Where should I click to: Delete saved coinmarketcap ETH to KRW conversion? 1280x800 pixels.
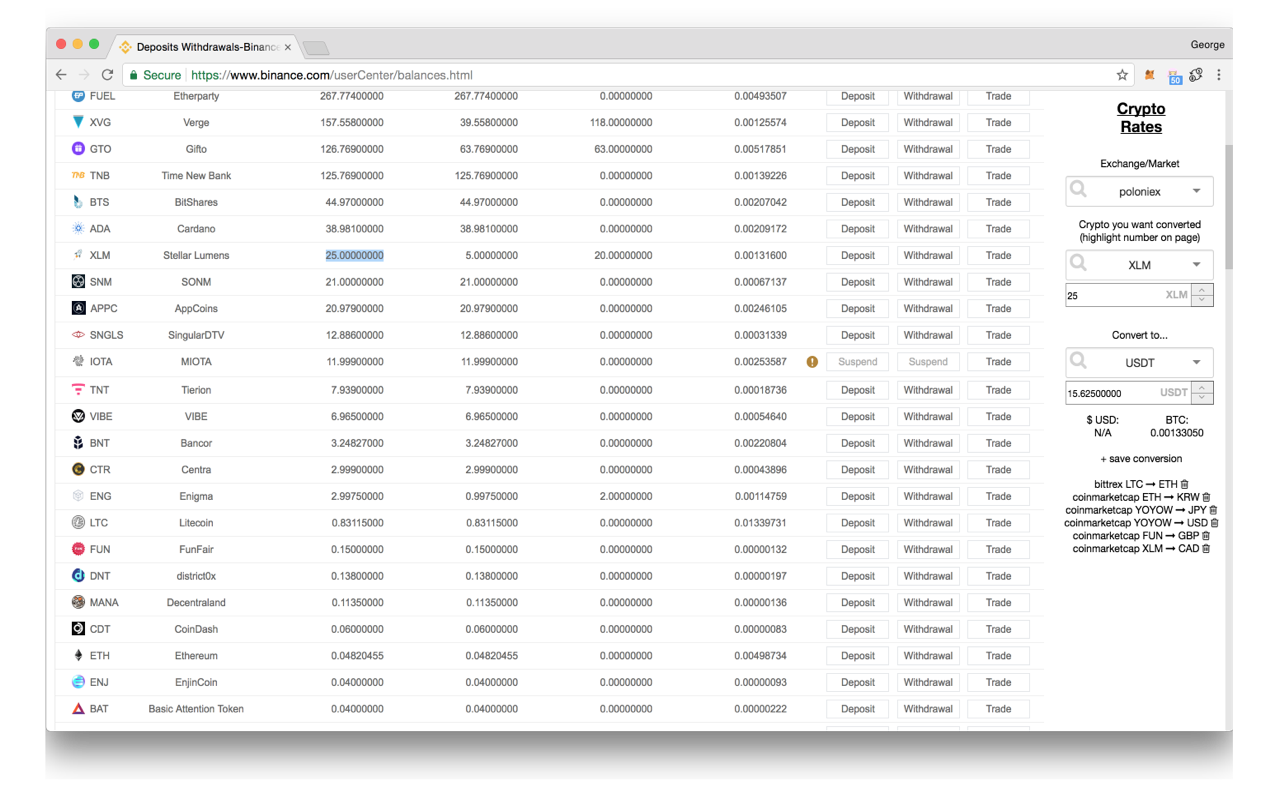point(1206,497)
